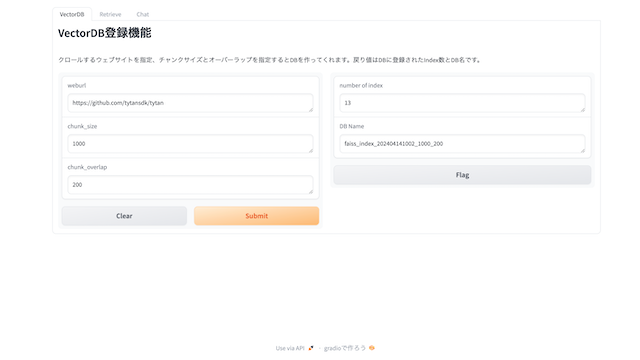Grab the DB Name textbox resize handle
Viewport: 640px width, 360px height.
pyautogui.click(x=582, y=151)
